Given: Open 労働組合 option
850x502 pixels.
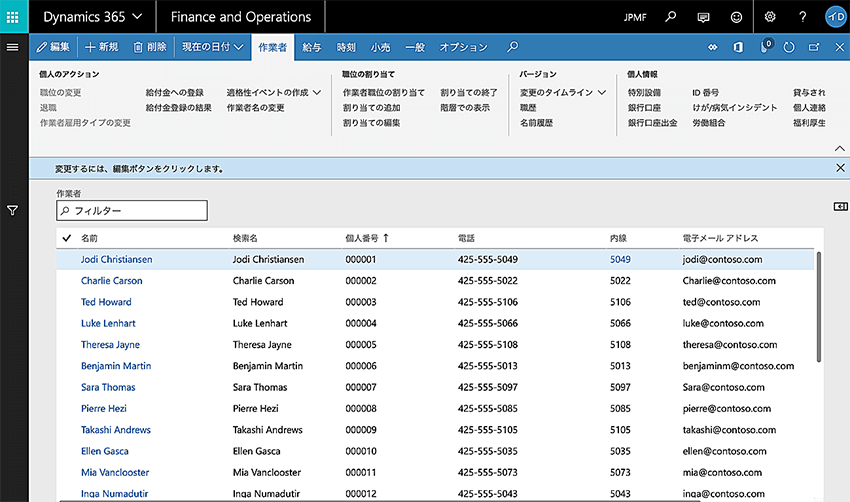Looking at the screenshot, I should click(709, 123).
